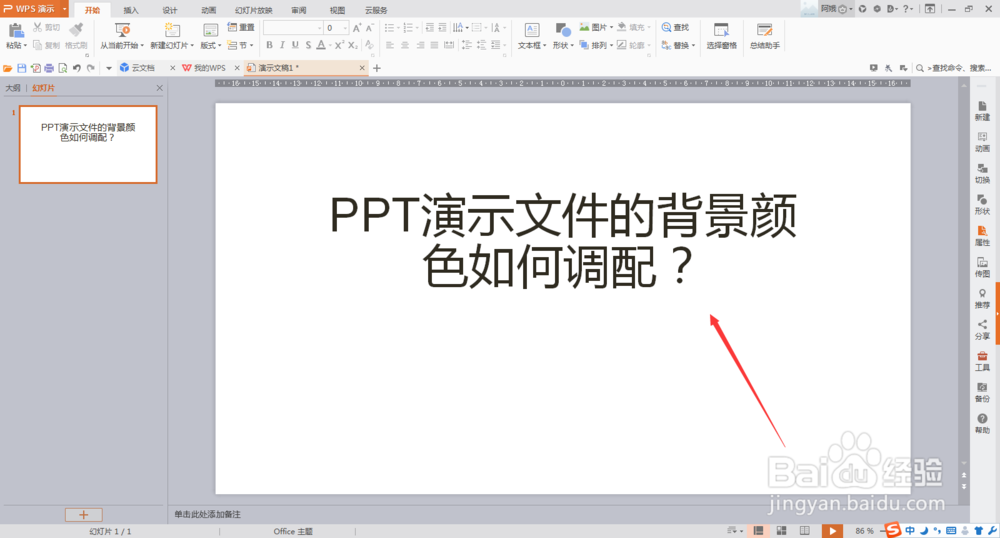Open the Slide Show (幻灯片放映) ribbon tab
This screenshot has height=538, width=1000.
click(253, 10)
